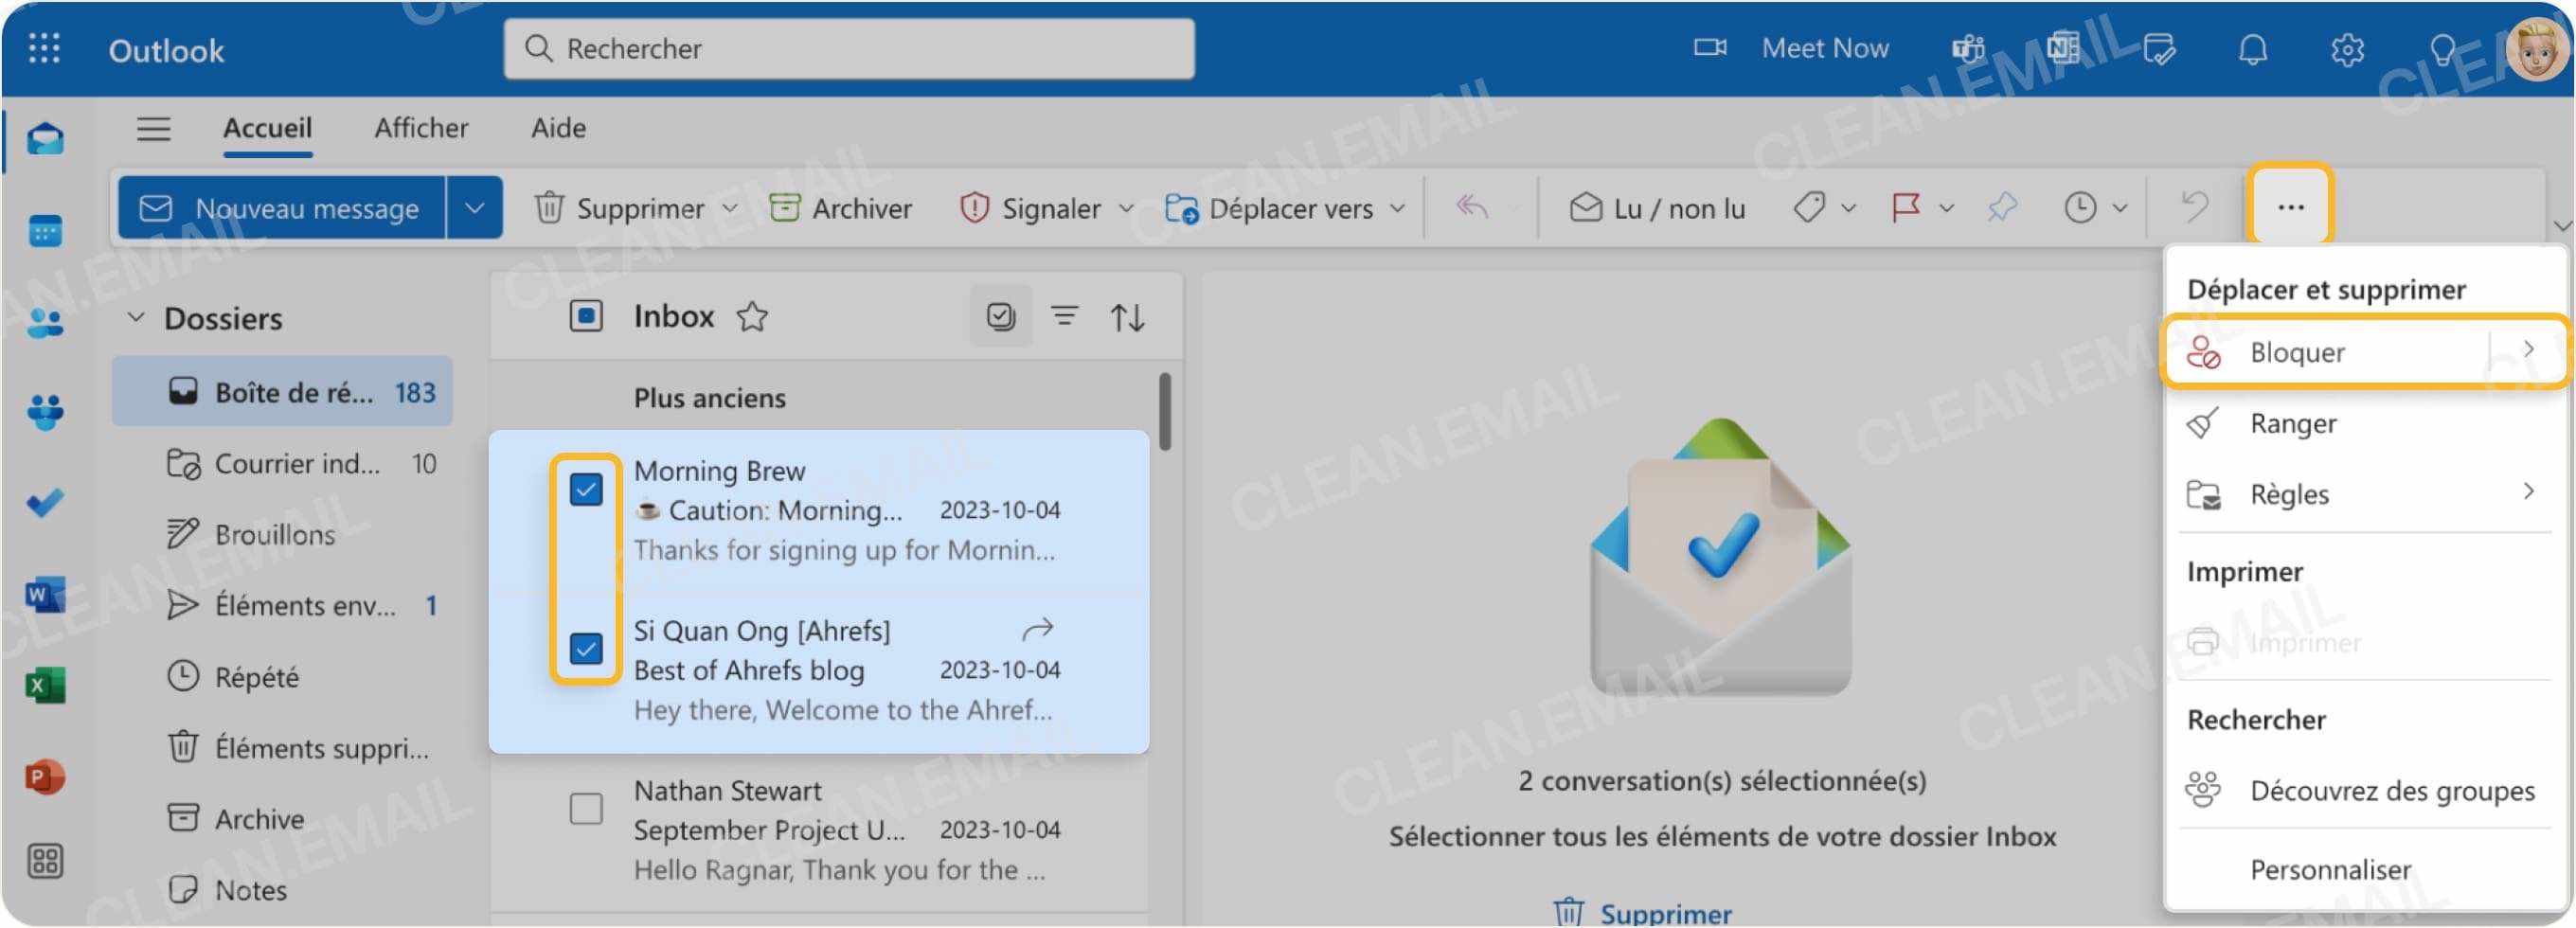Click the Nouveau message button
Viewport: 2576px width, 928px height.
[x=281, y=207]
